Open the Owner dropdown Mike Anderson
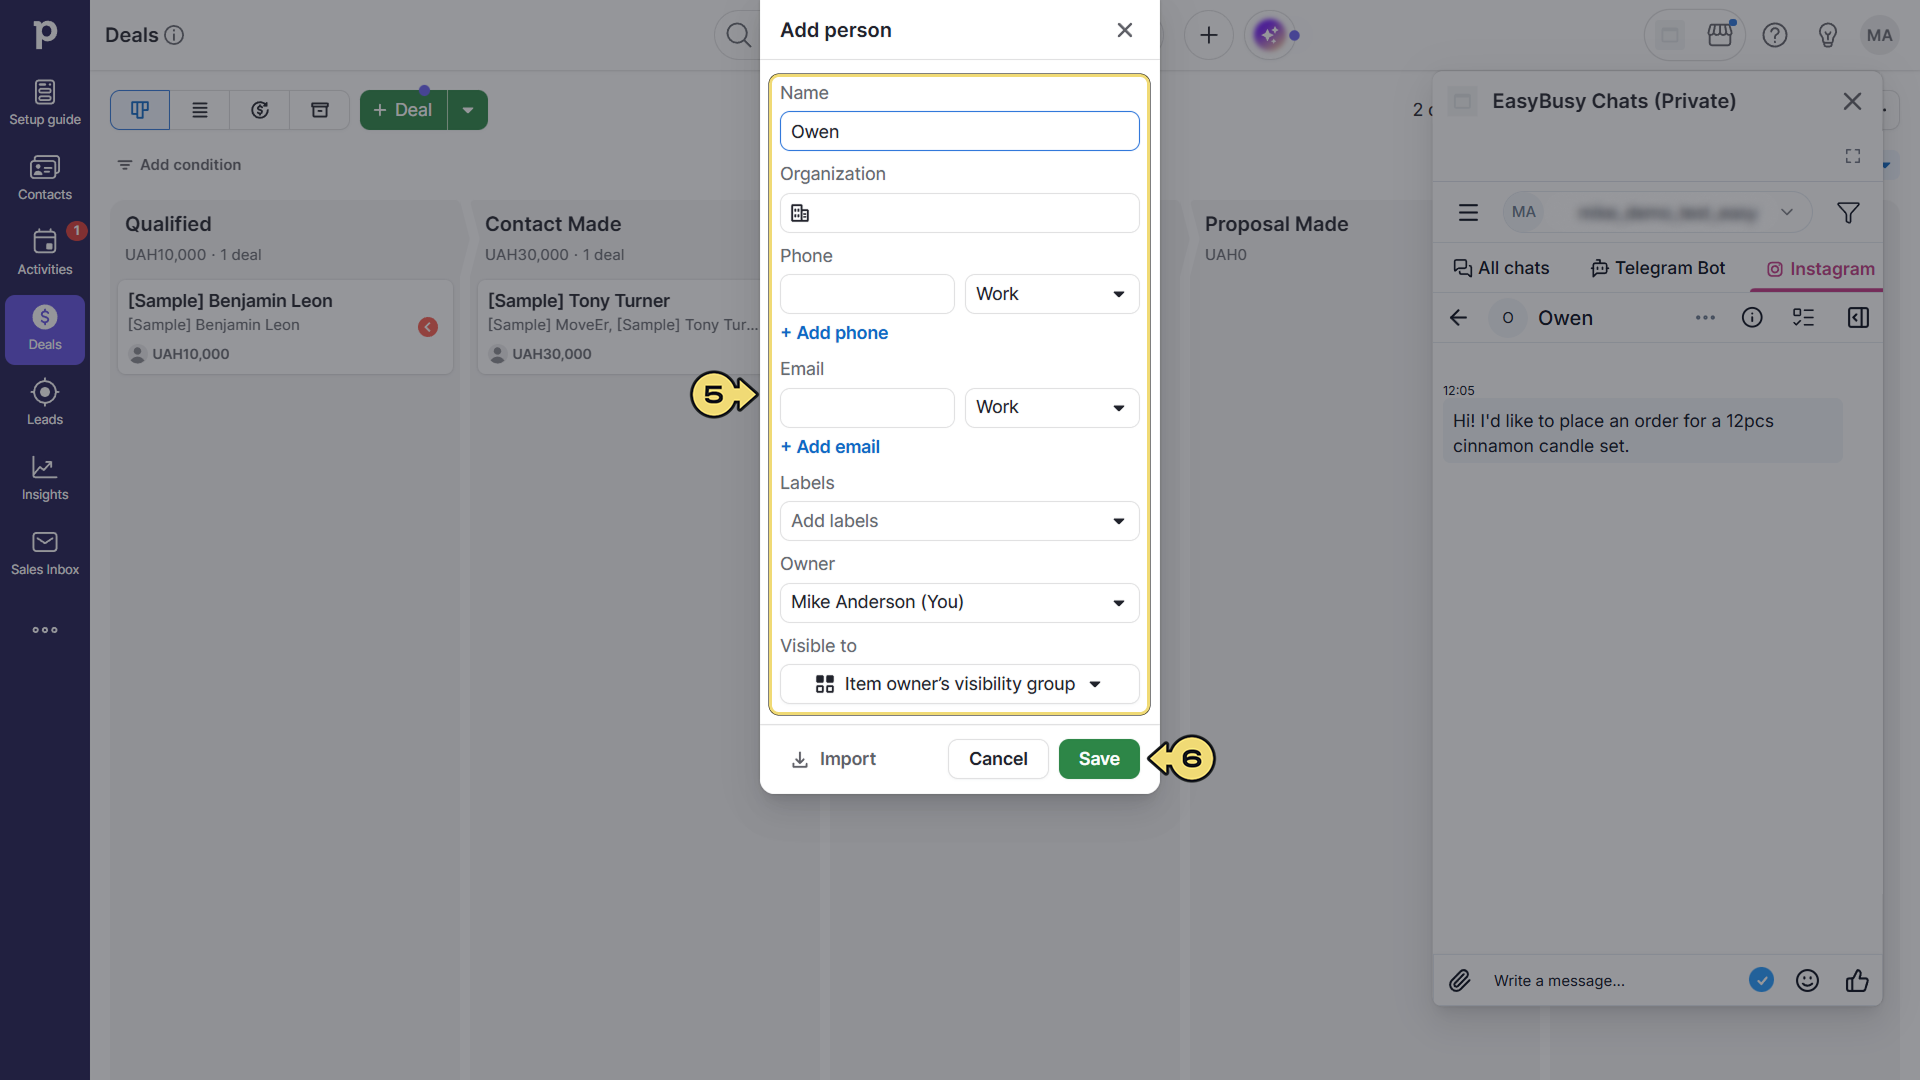 [x=959, y=603]
